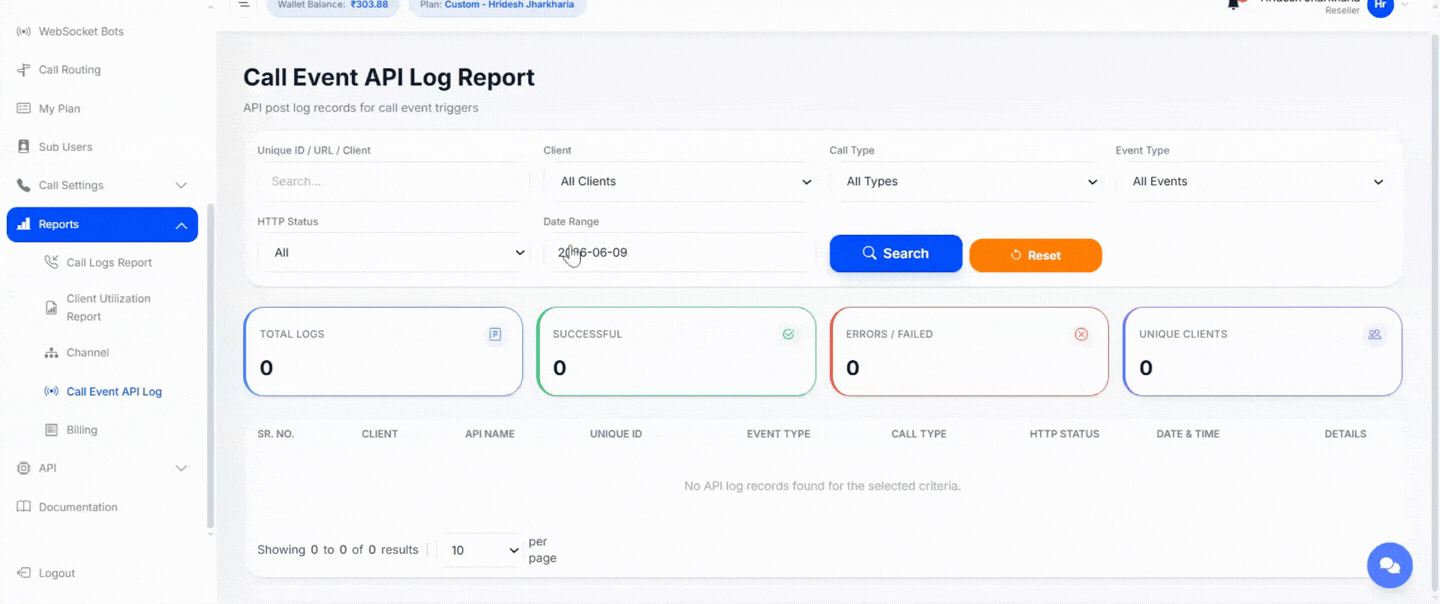The width and height of the screenshot is (1440, 604).
Task: Click the Call Event API Log Report heading
Action: 389,78
